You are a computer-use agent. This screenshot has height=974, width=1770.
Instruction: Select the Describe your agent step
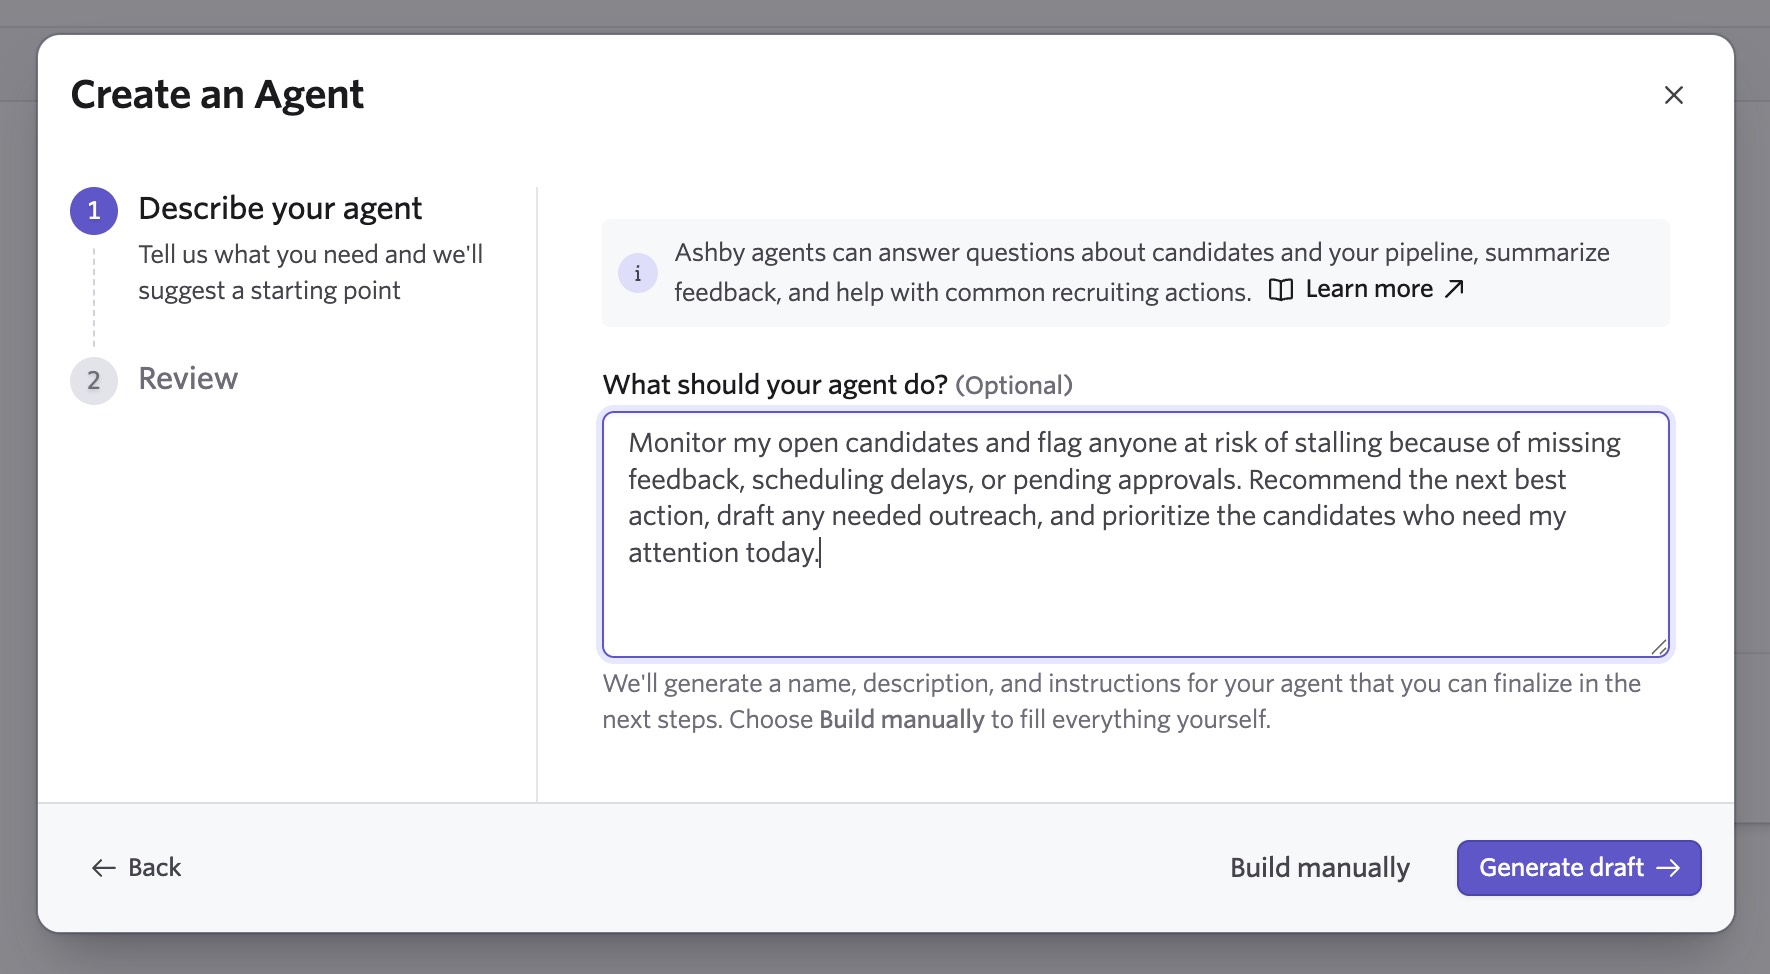280,208
